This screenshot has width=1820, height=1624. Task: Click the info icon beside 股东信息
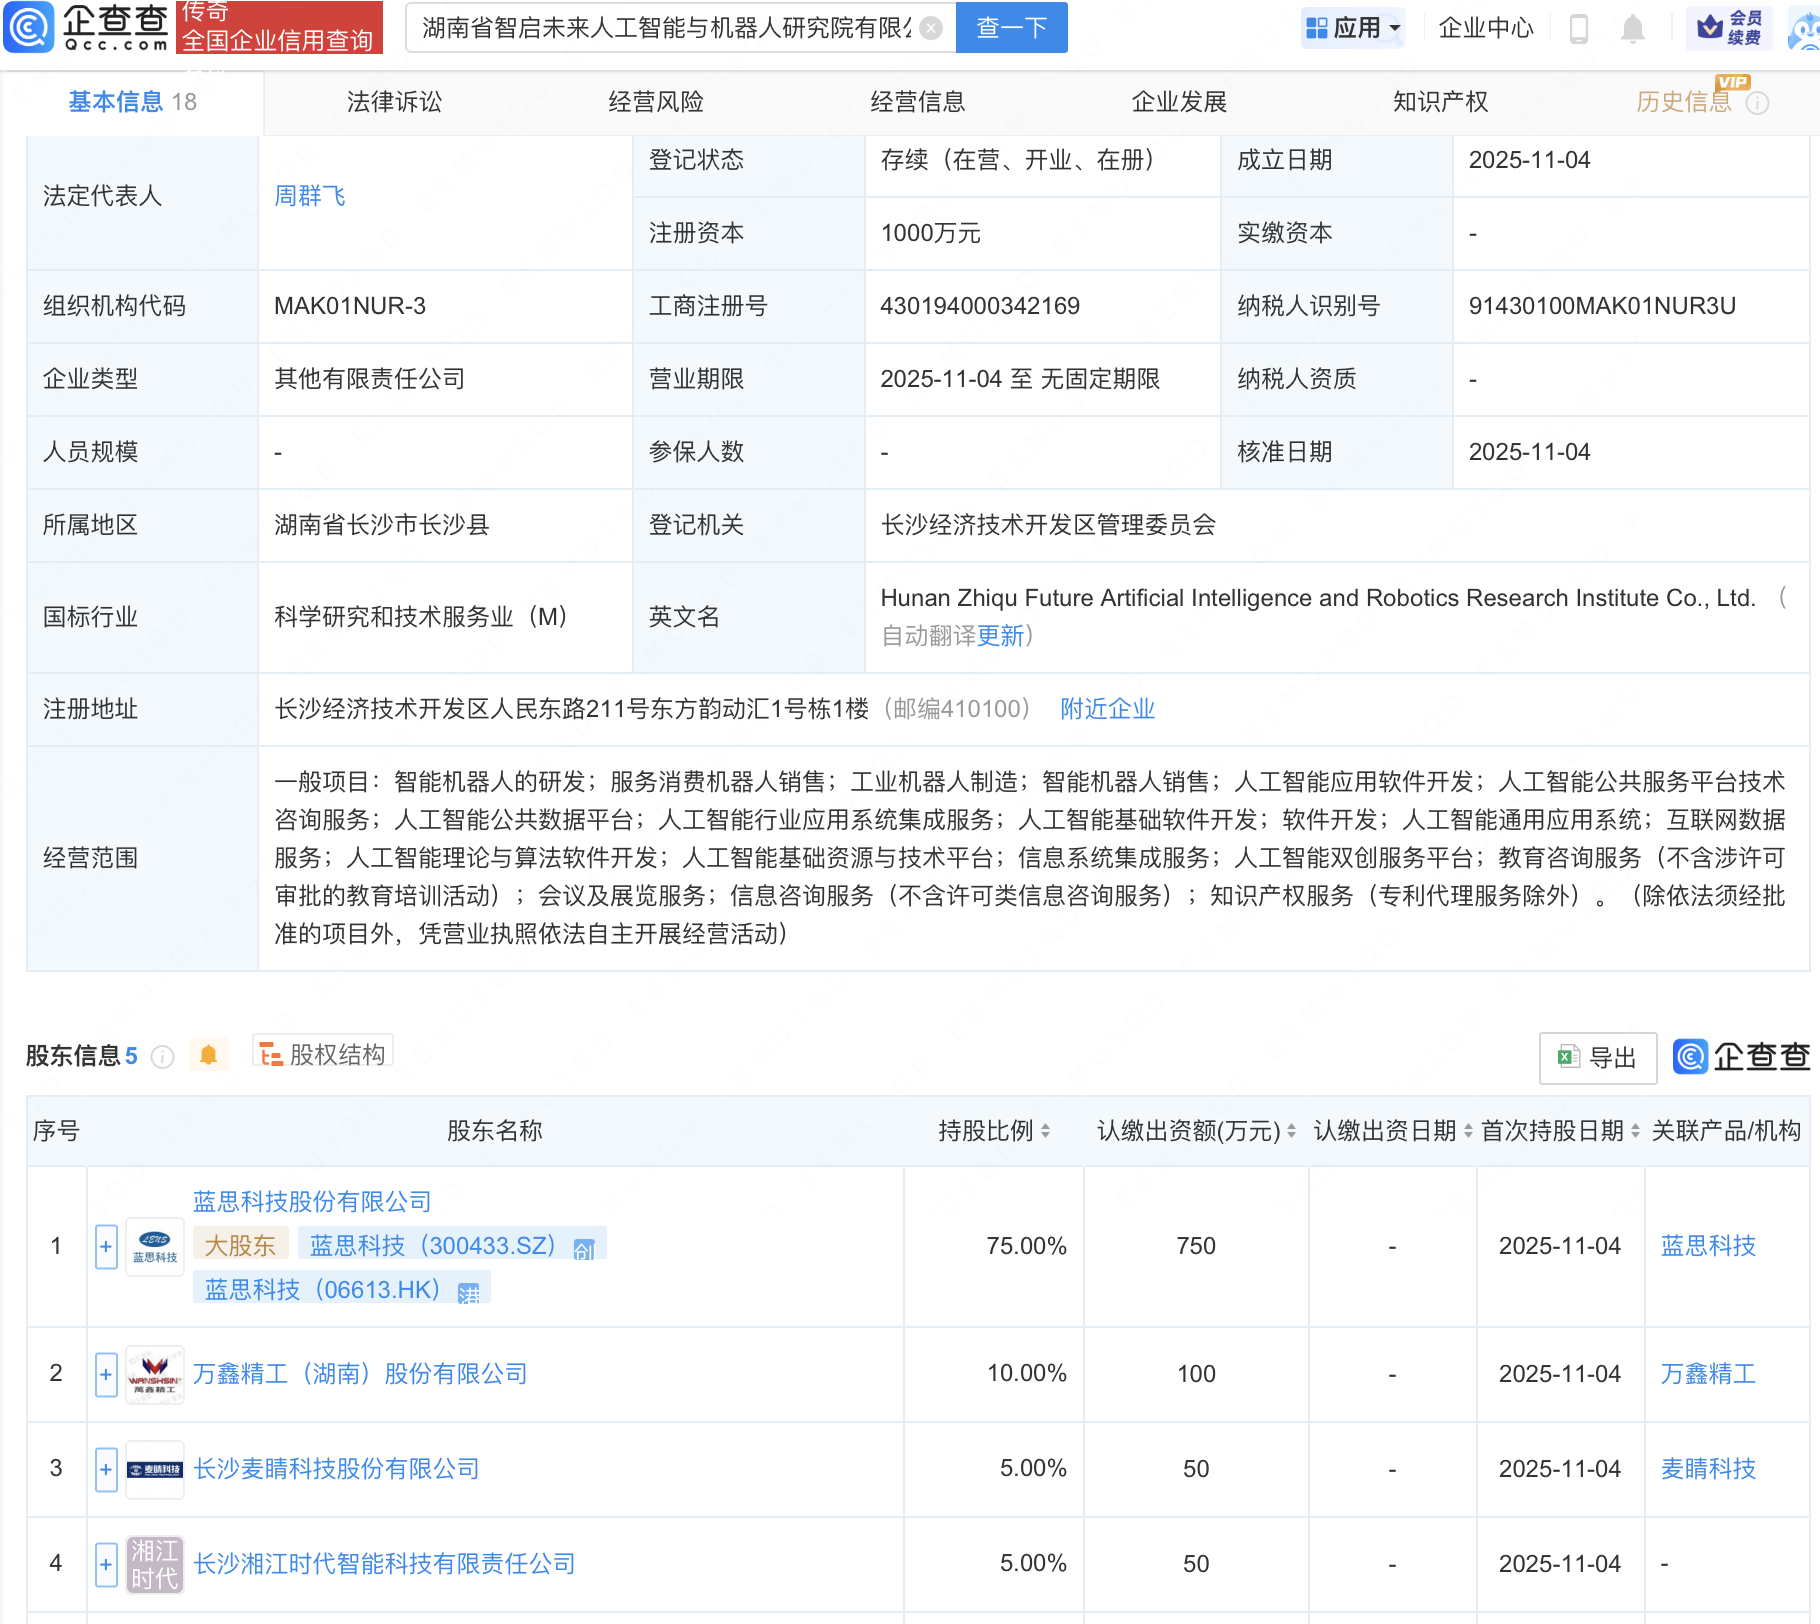coord(162,1057)
